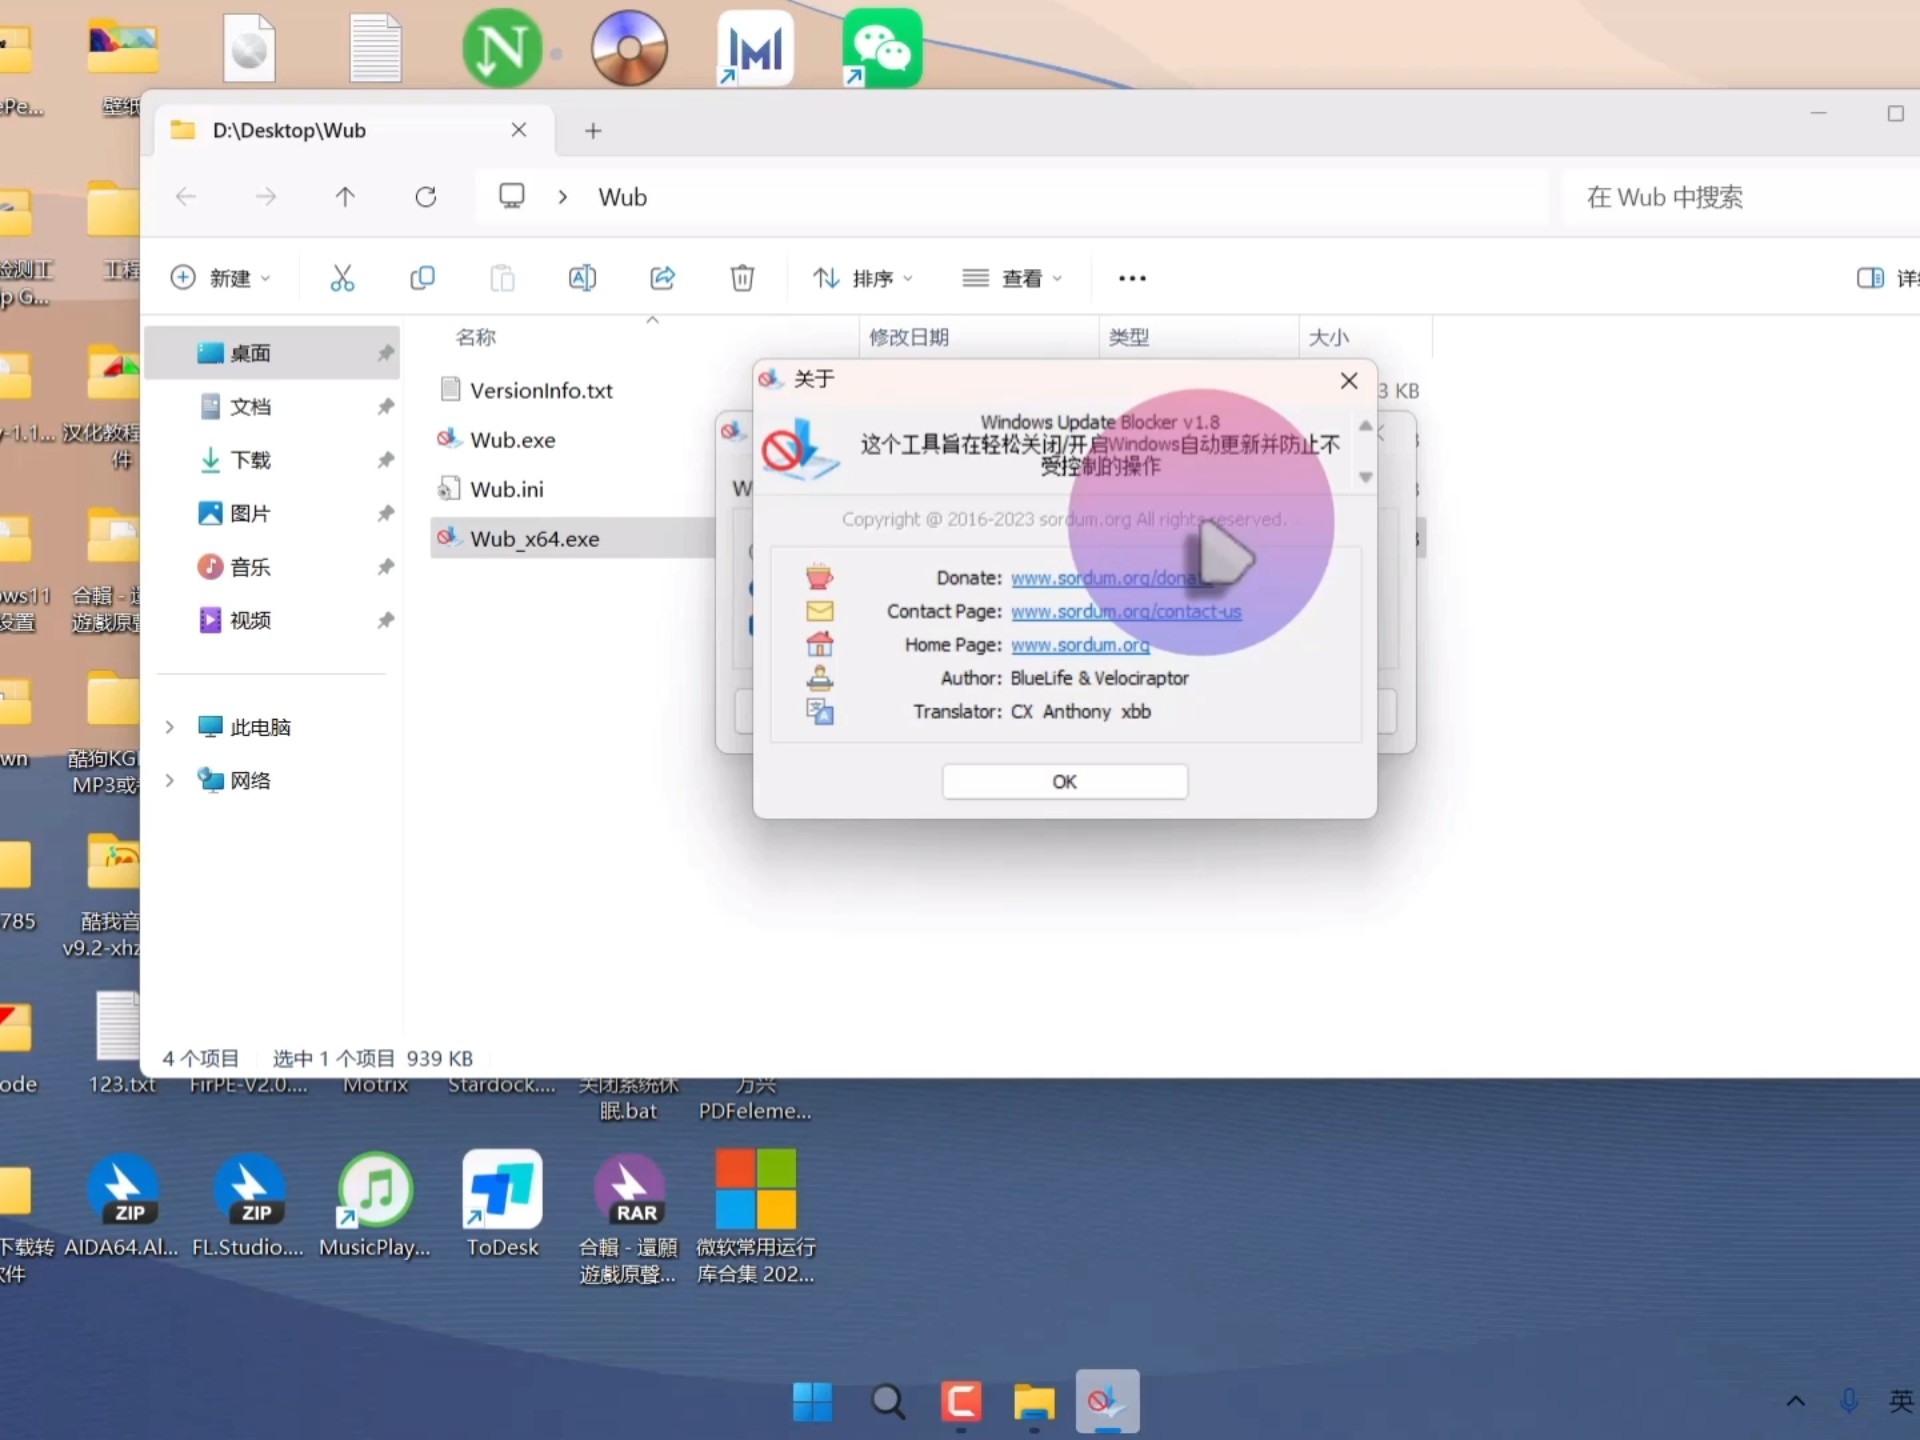
Task: Expand 此电脑 in navigation pane
Action: coord(170,727)
